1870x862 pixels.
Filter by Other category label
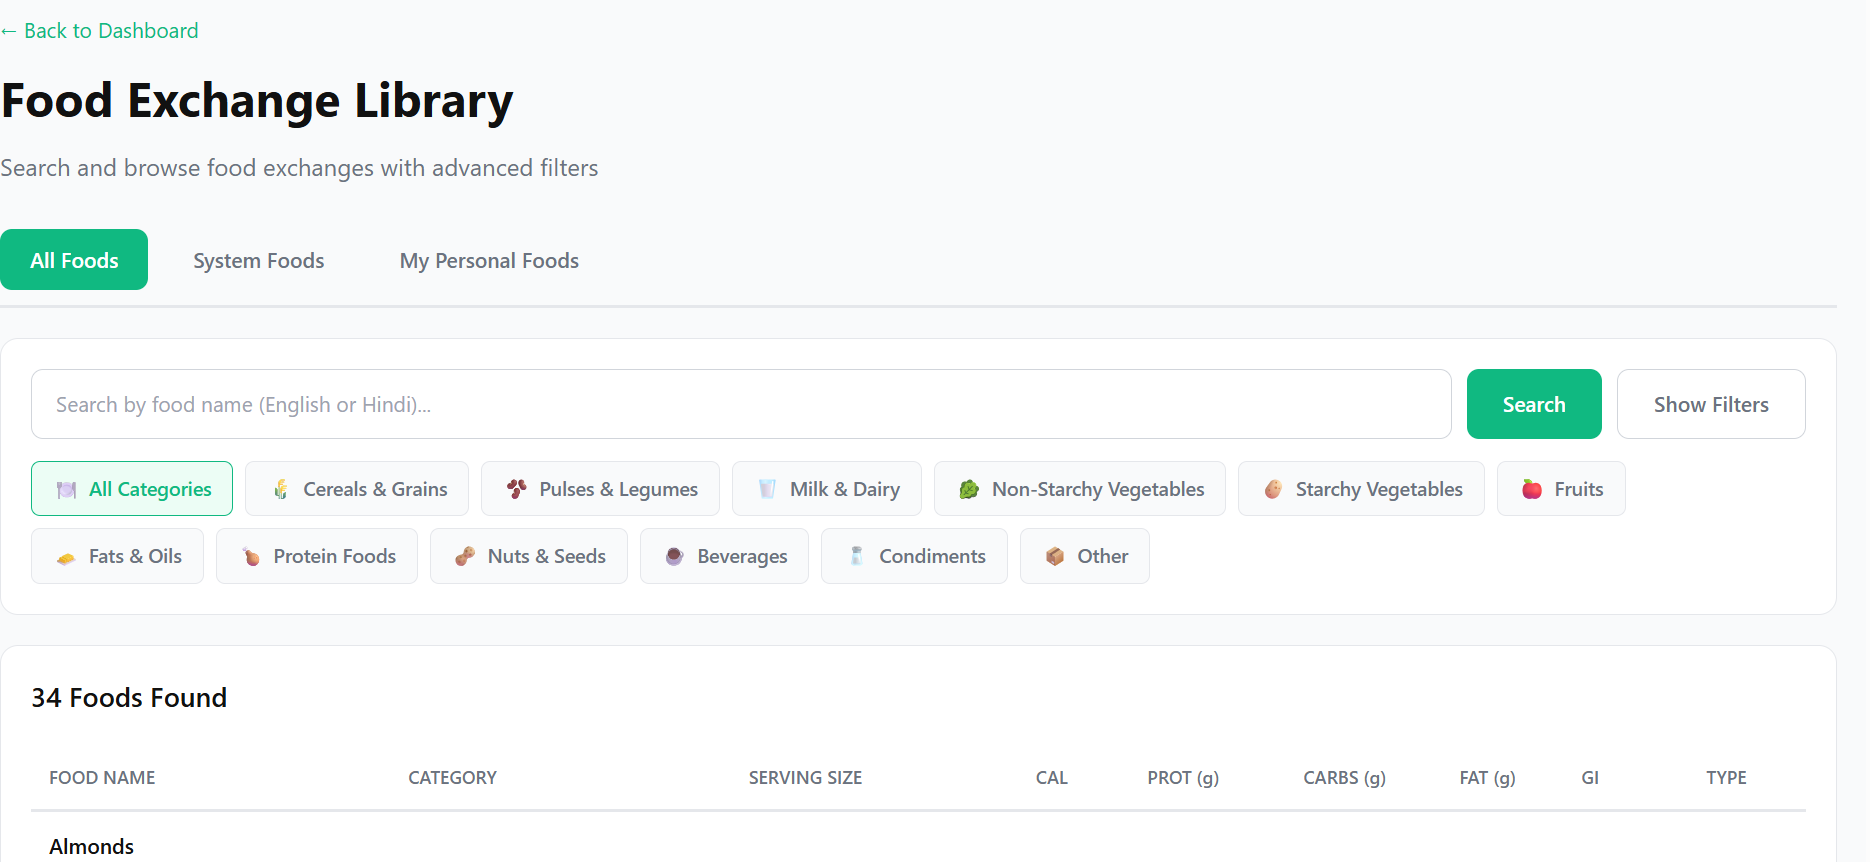[1103, 556]
